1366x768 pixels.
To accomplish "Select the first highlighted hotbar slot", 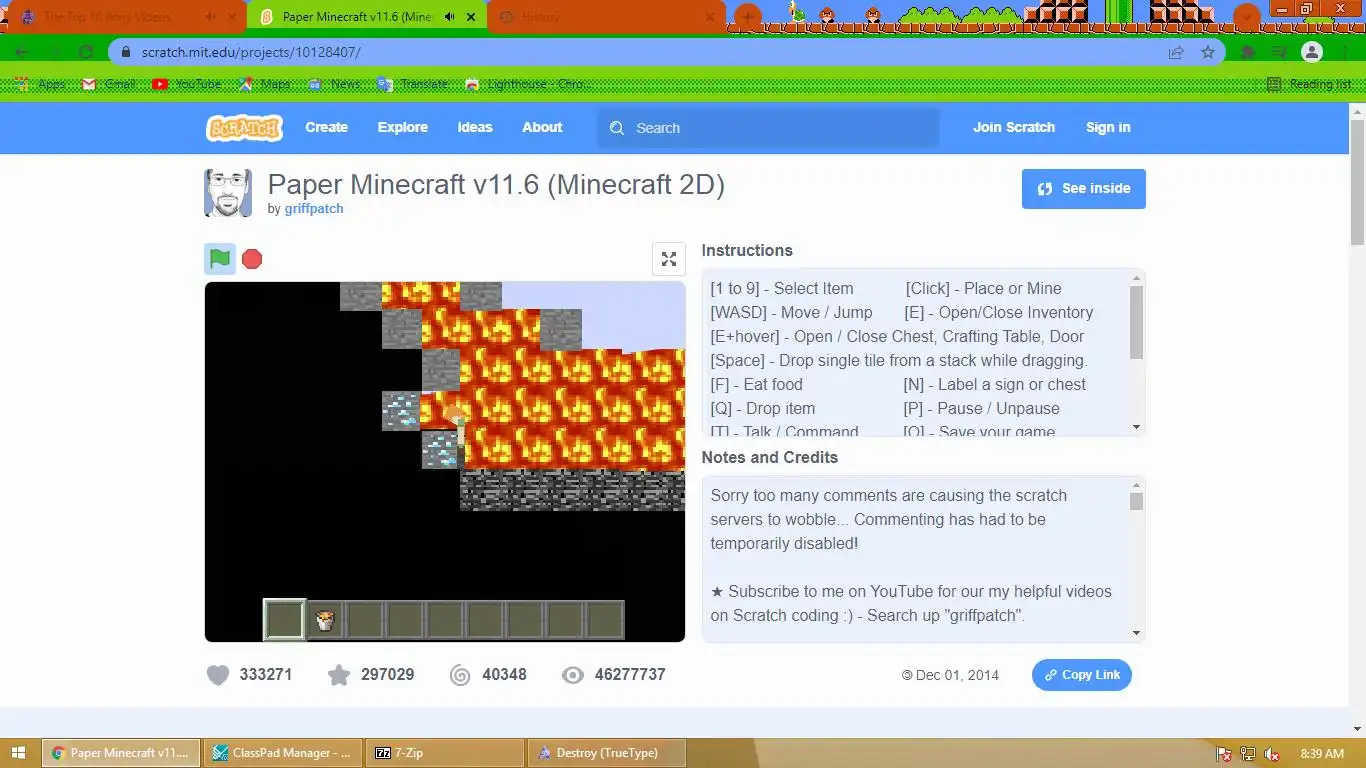I will coord(284,620).
